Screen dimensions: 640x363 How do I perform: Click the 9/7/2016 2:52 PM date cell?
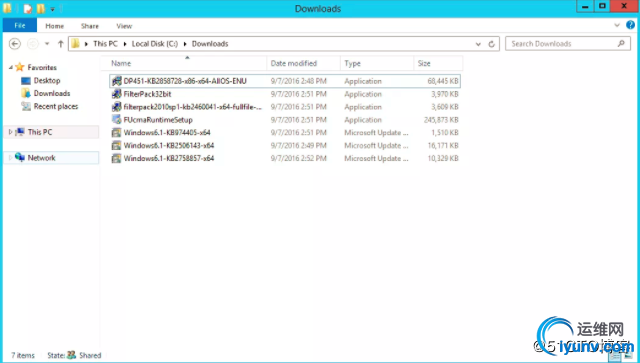coord(298,158)
